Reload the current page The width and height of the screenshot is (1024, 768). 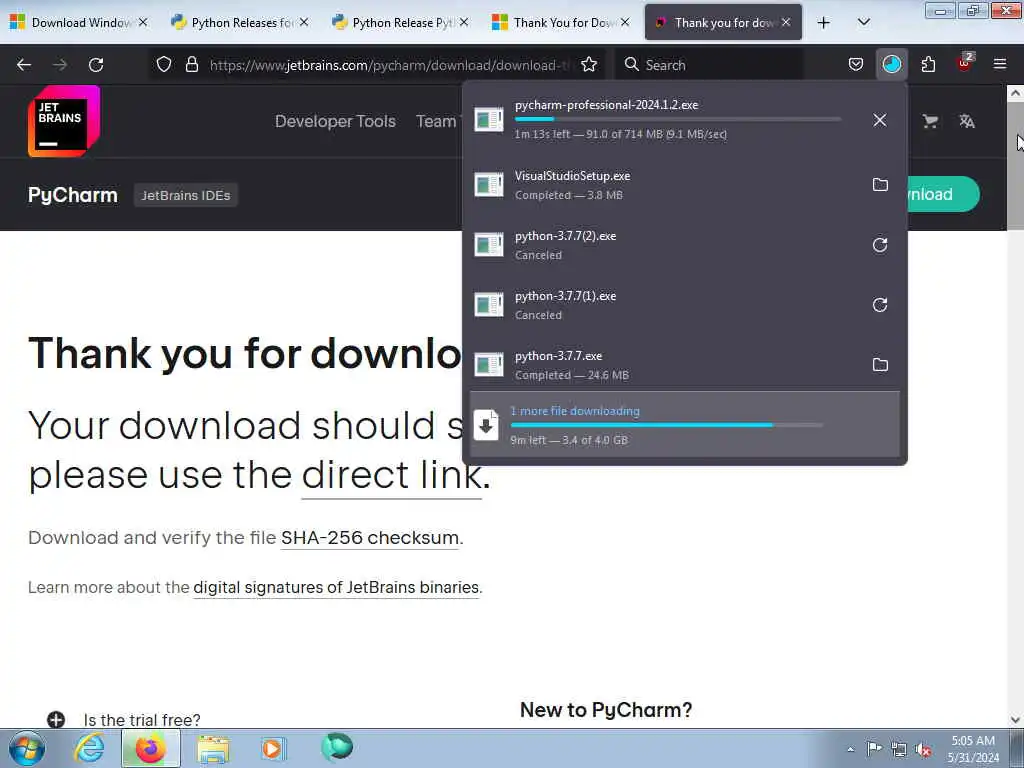pos(96,65)
